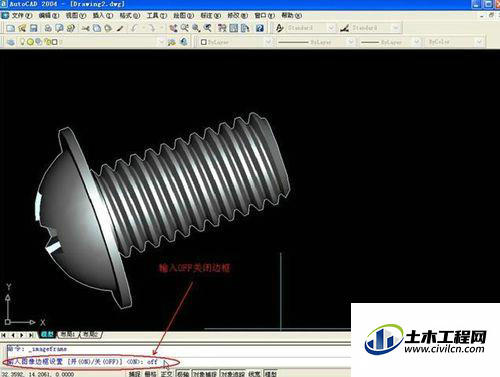Click the Match Properties brush icon
This screenshot has width=500, height=377.
[120, 28]
